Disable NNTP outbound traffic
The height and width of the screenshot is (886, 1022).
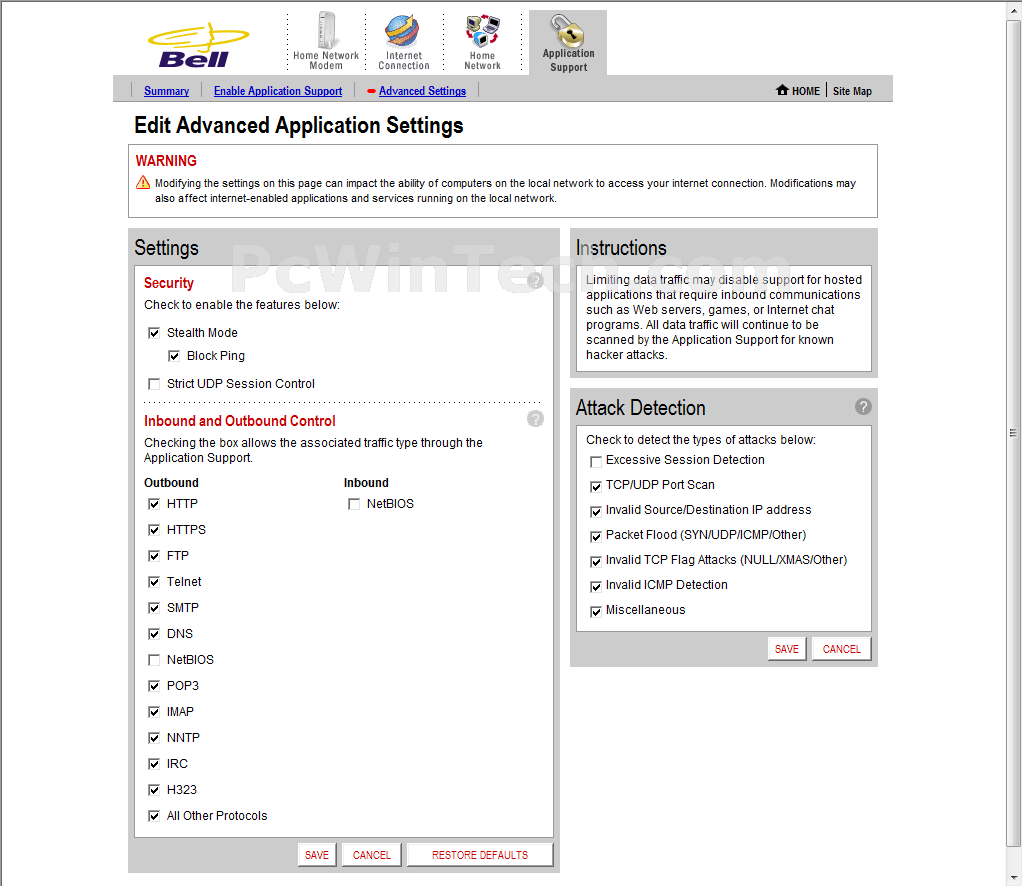pyautogui.click(x=154, y=739)
